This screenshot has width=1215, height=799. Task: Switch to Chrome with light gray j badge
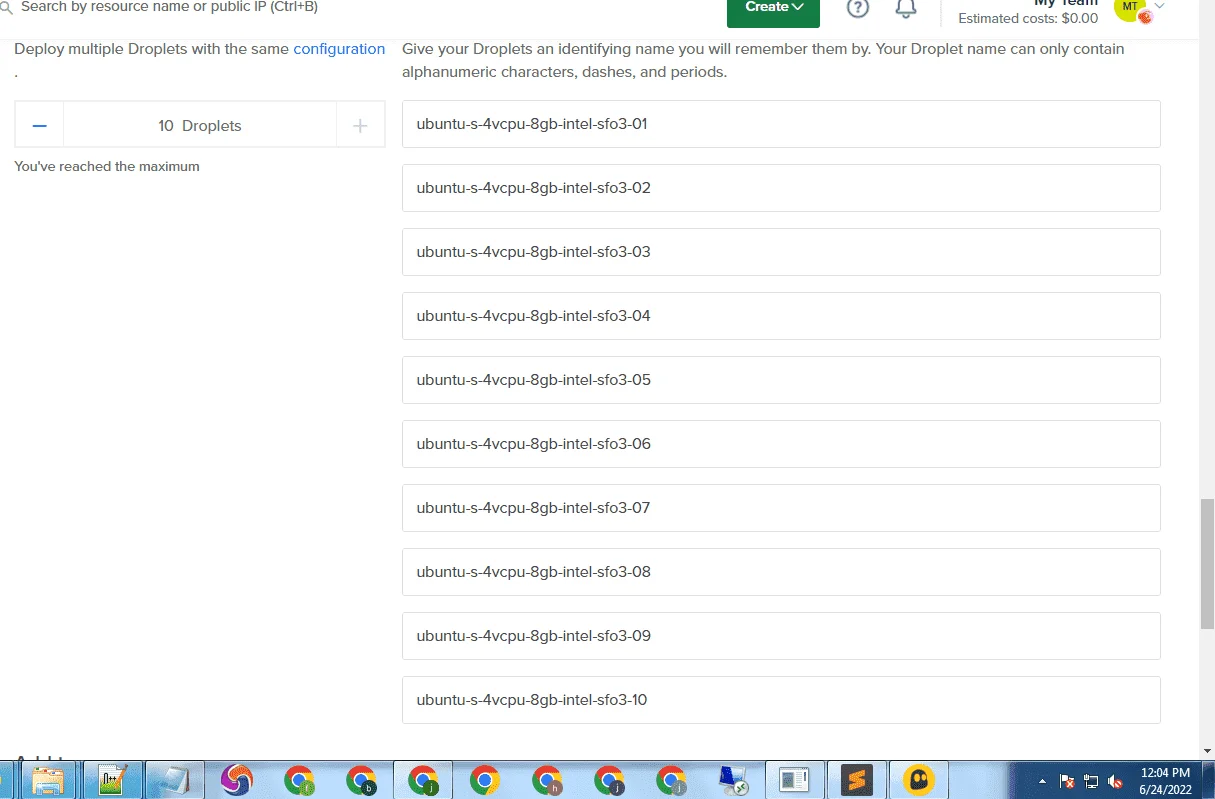tap(671, 780)
